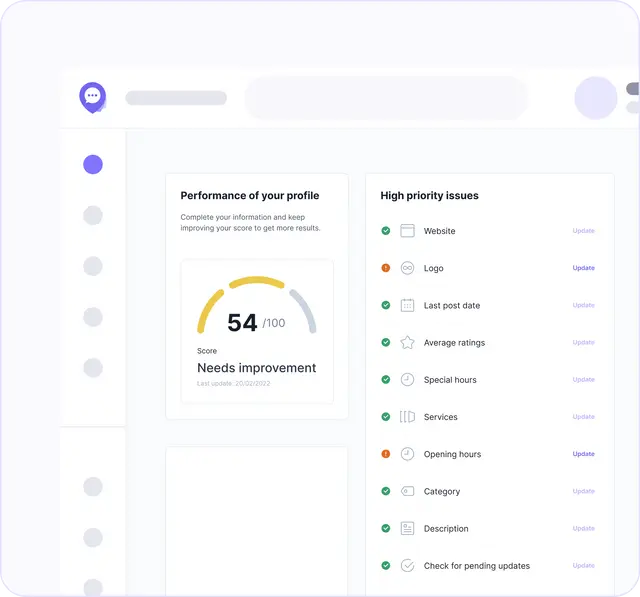The width and height of the screenshot is (640, 597).
Task: Open the Update link for Services
Action: (x=584, y=417)
